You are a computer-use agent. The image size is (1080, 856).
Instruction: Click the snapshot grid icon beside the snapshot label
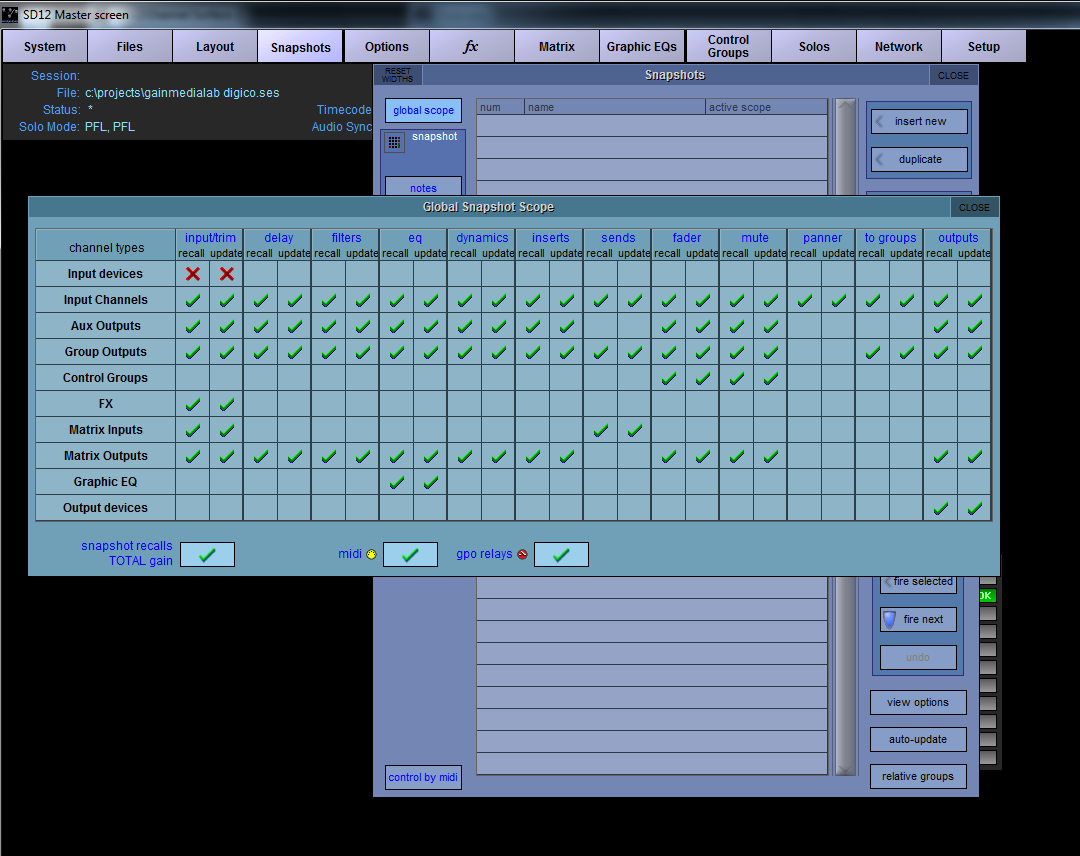(394, 143)
